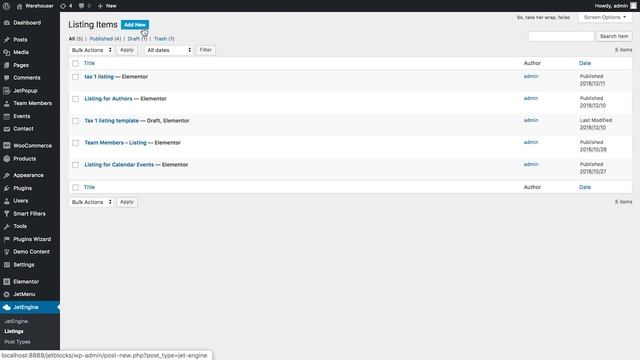The image size is (640, 360).
Task: Click the search items input field
Action: [561, 36]
